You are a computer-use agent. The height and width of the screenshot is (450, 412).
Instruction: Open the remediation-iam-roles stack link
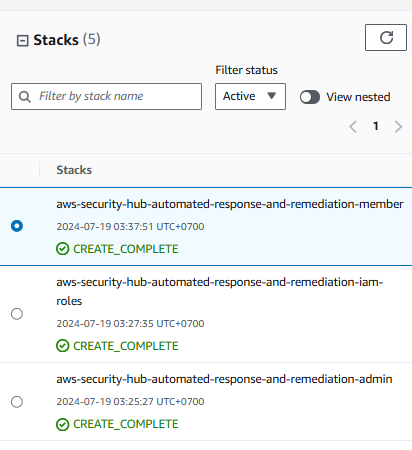219,291
